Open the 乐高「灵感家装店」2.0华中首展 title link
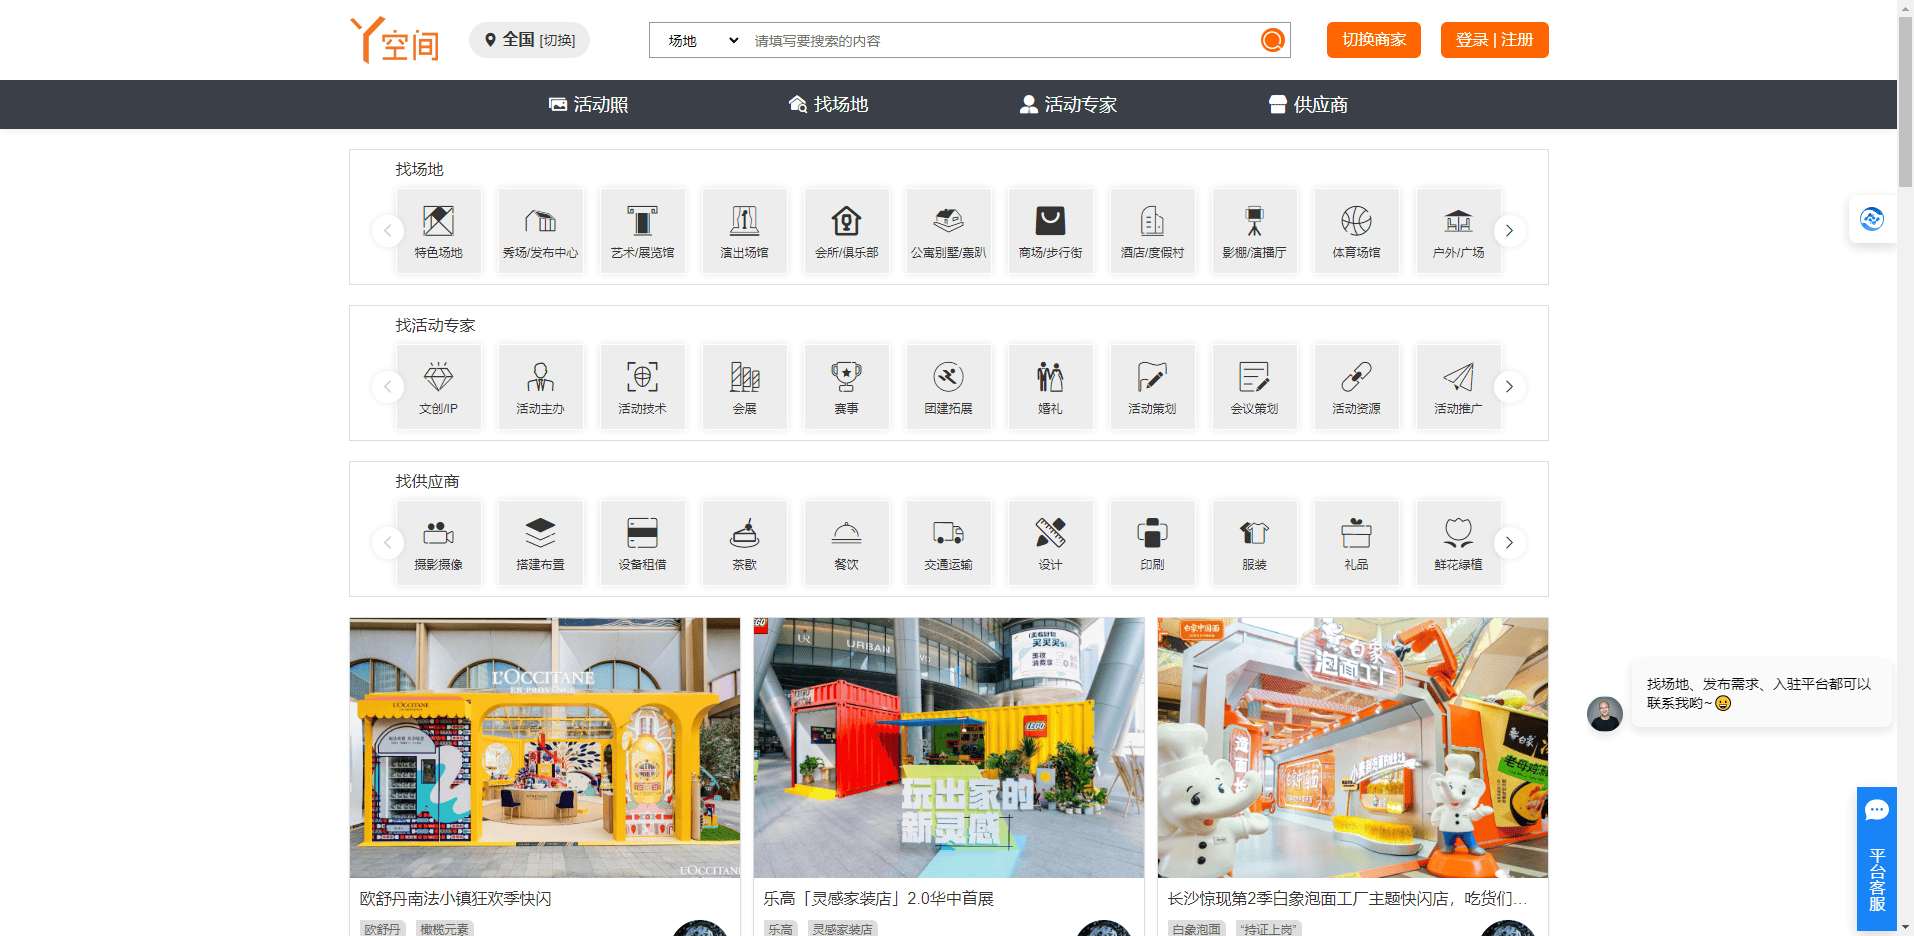The width and height of the screenshot is (1914, 936). 878,898
